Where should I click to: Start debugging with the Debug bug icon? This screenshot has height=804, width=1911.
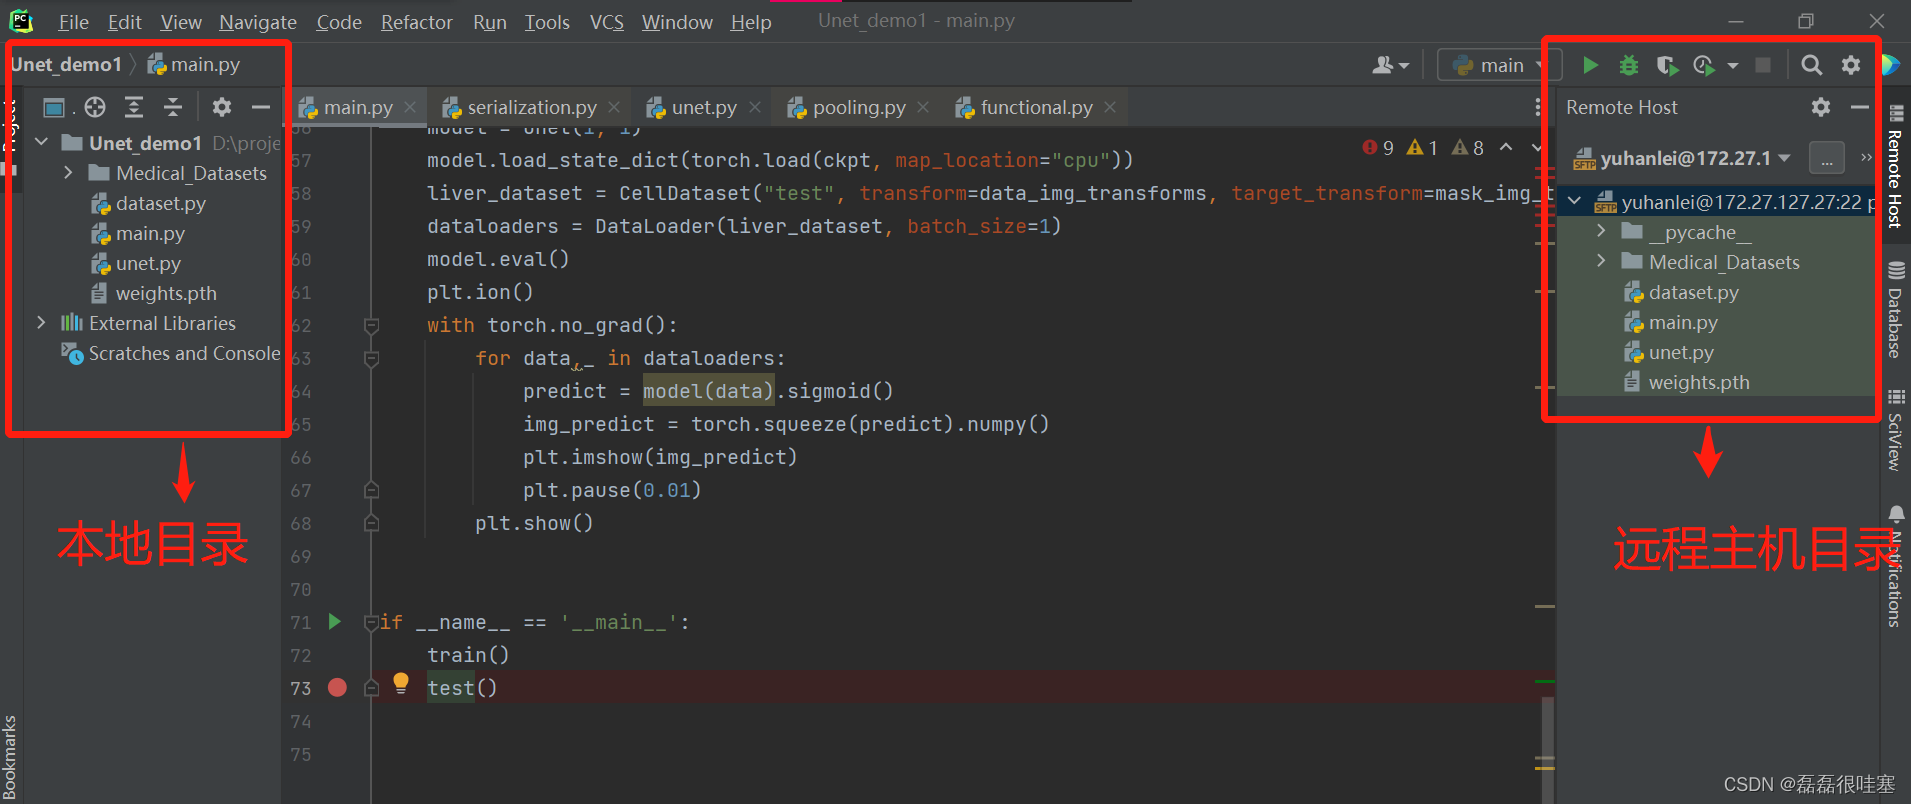point(1629,65)
